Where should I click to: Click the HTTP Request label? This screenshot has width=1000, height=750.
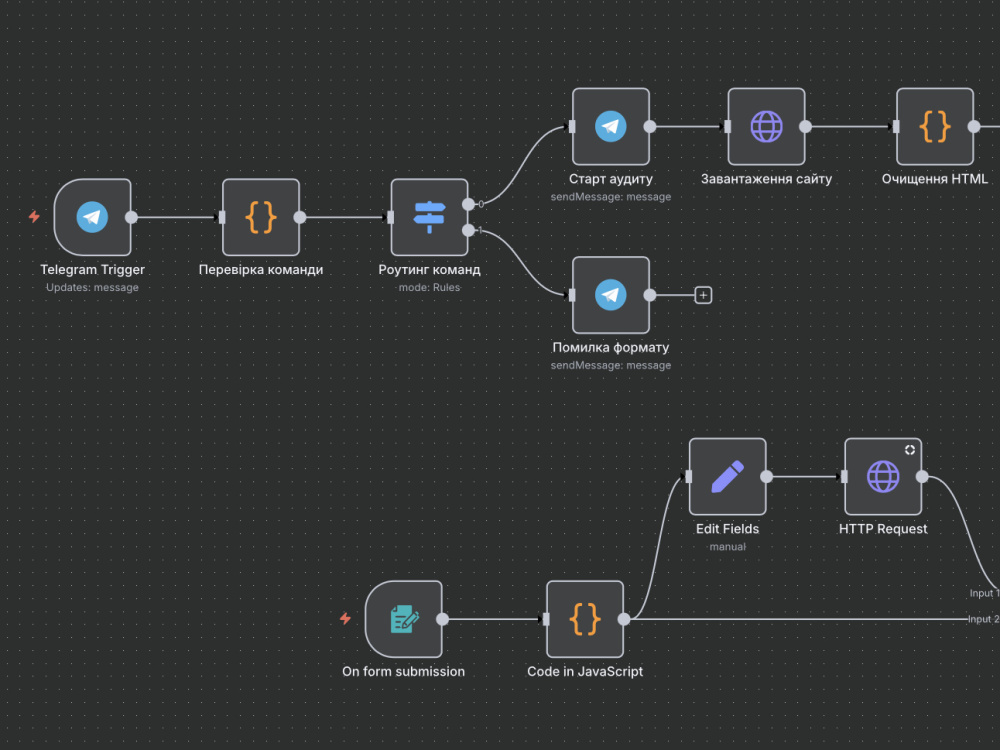[883, 529]
